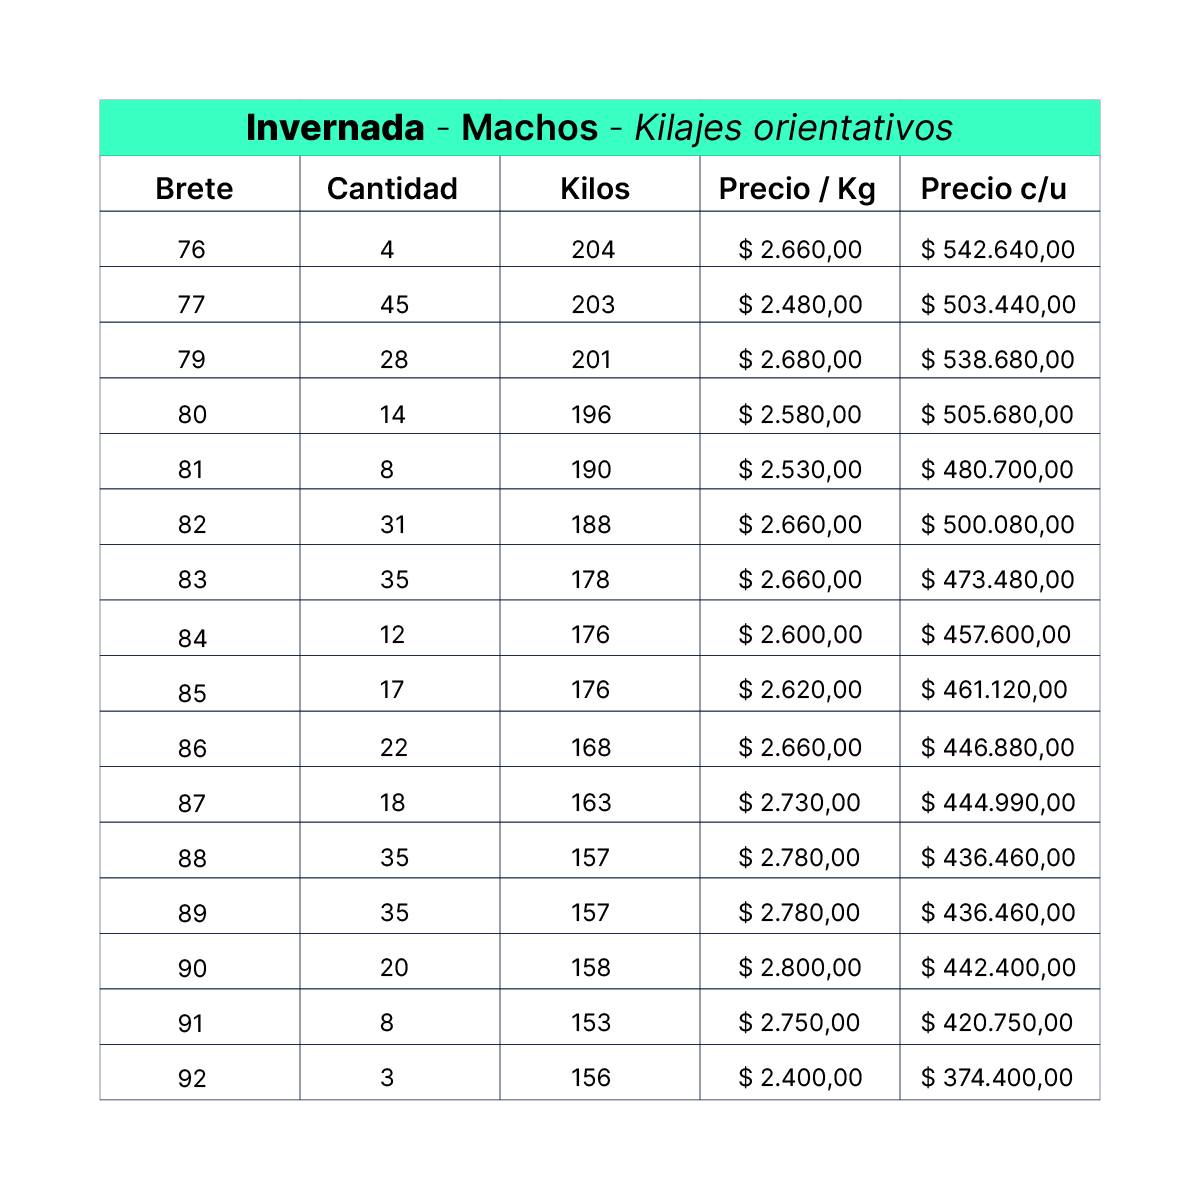Select price per kg $ 2.750,00
The image size is (1200, 1200).
[x=799, y=1022]
